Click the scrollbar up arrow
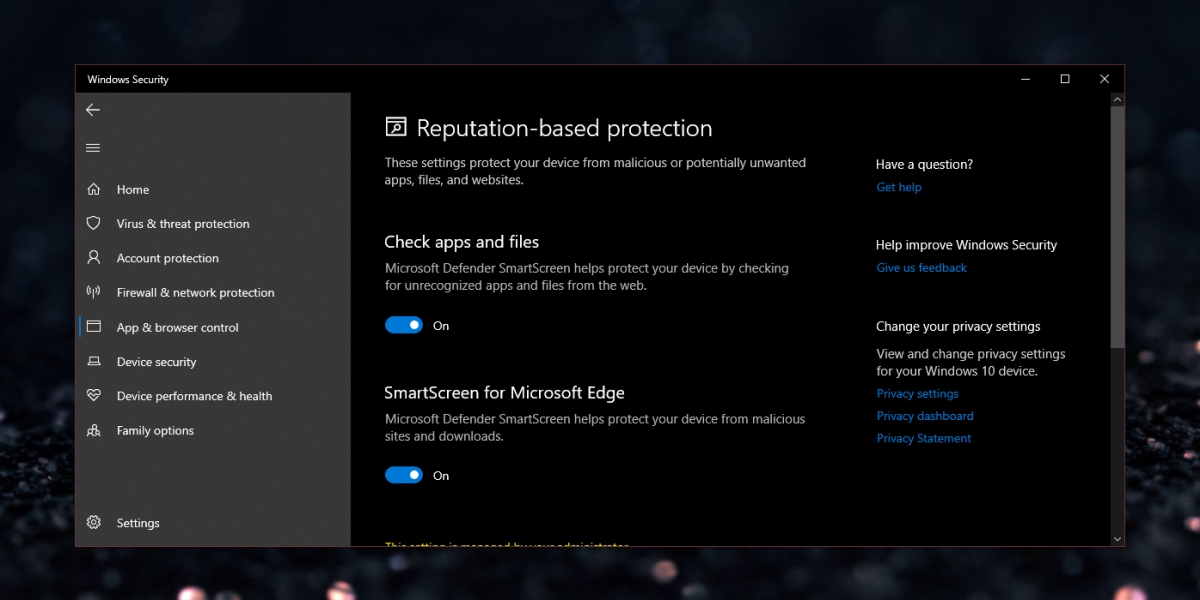Screen dimensions: 1200x600 1117,100
